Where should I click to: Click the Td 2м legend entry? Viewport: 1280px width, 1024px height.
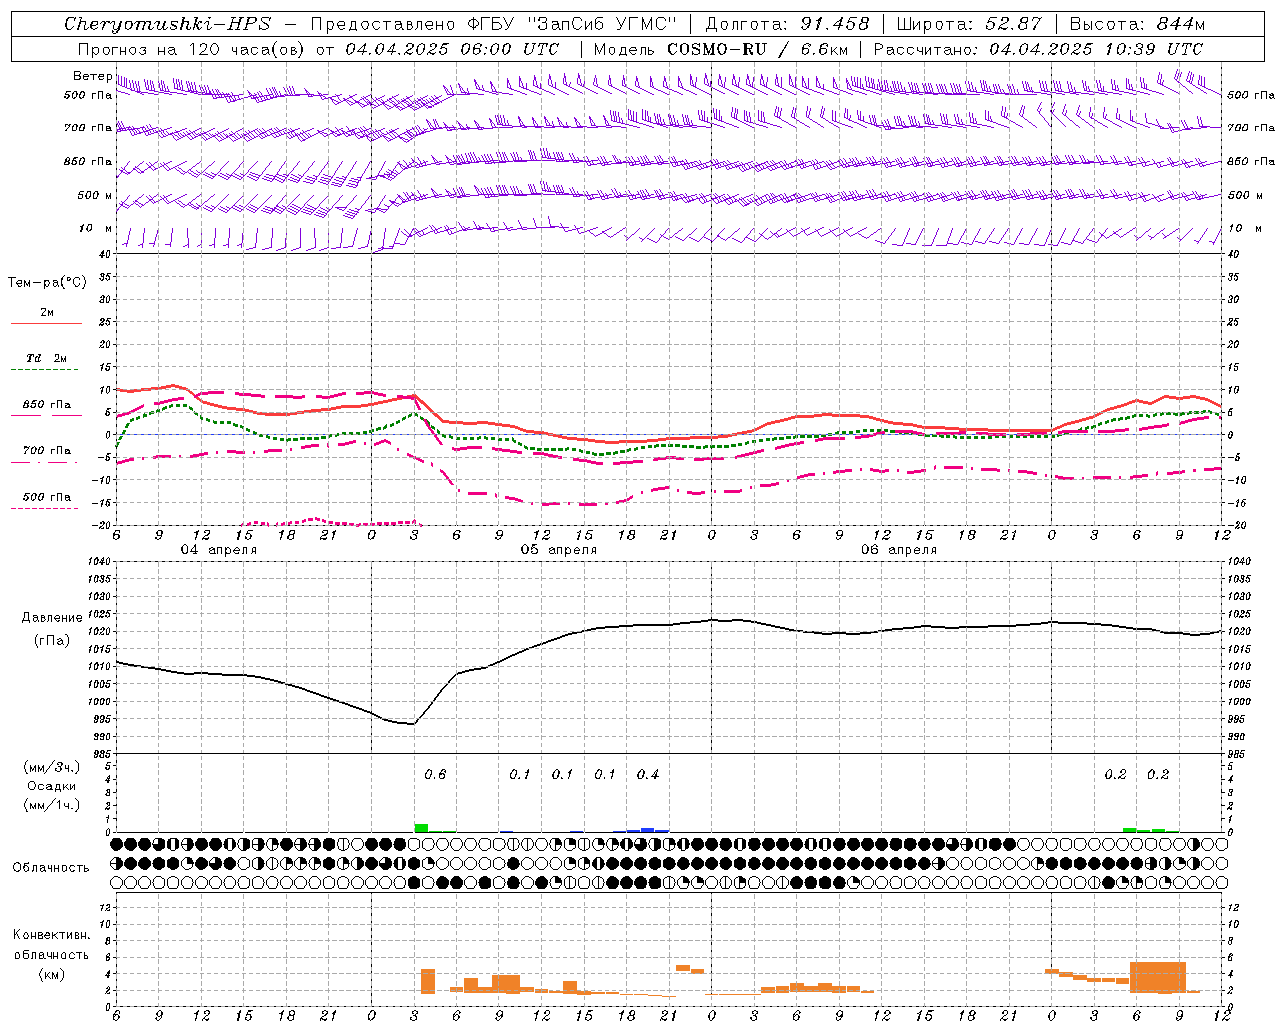click(x=47, y=358)
